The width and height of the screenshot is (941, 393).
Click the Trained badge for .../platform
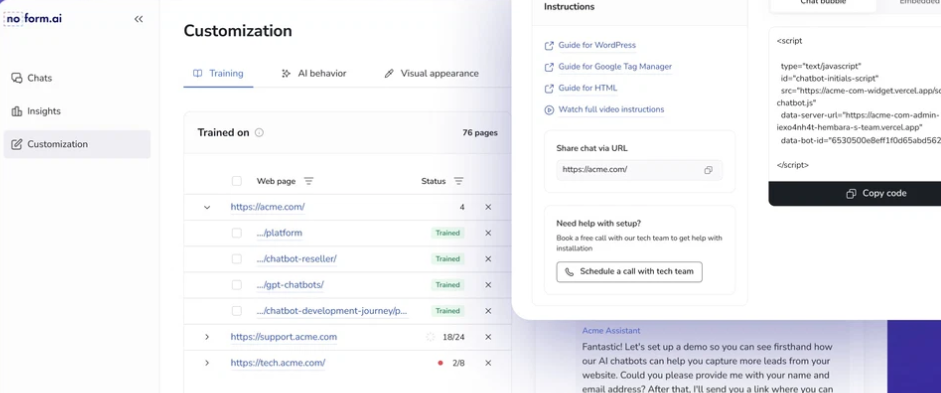(448, 233)
